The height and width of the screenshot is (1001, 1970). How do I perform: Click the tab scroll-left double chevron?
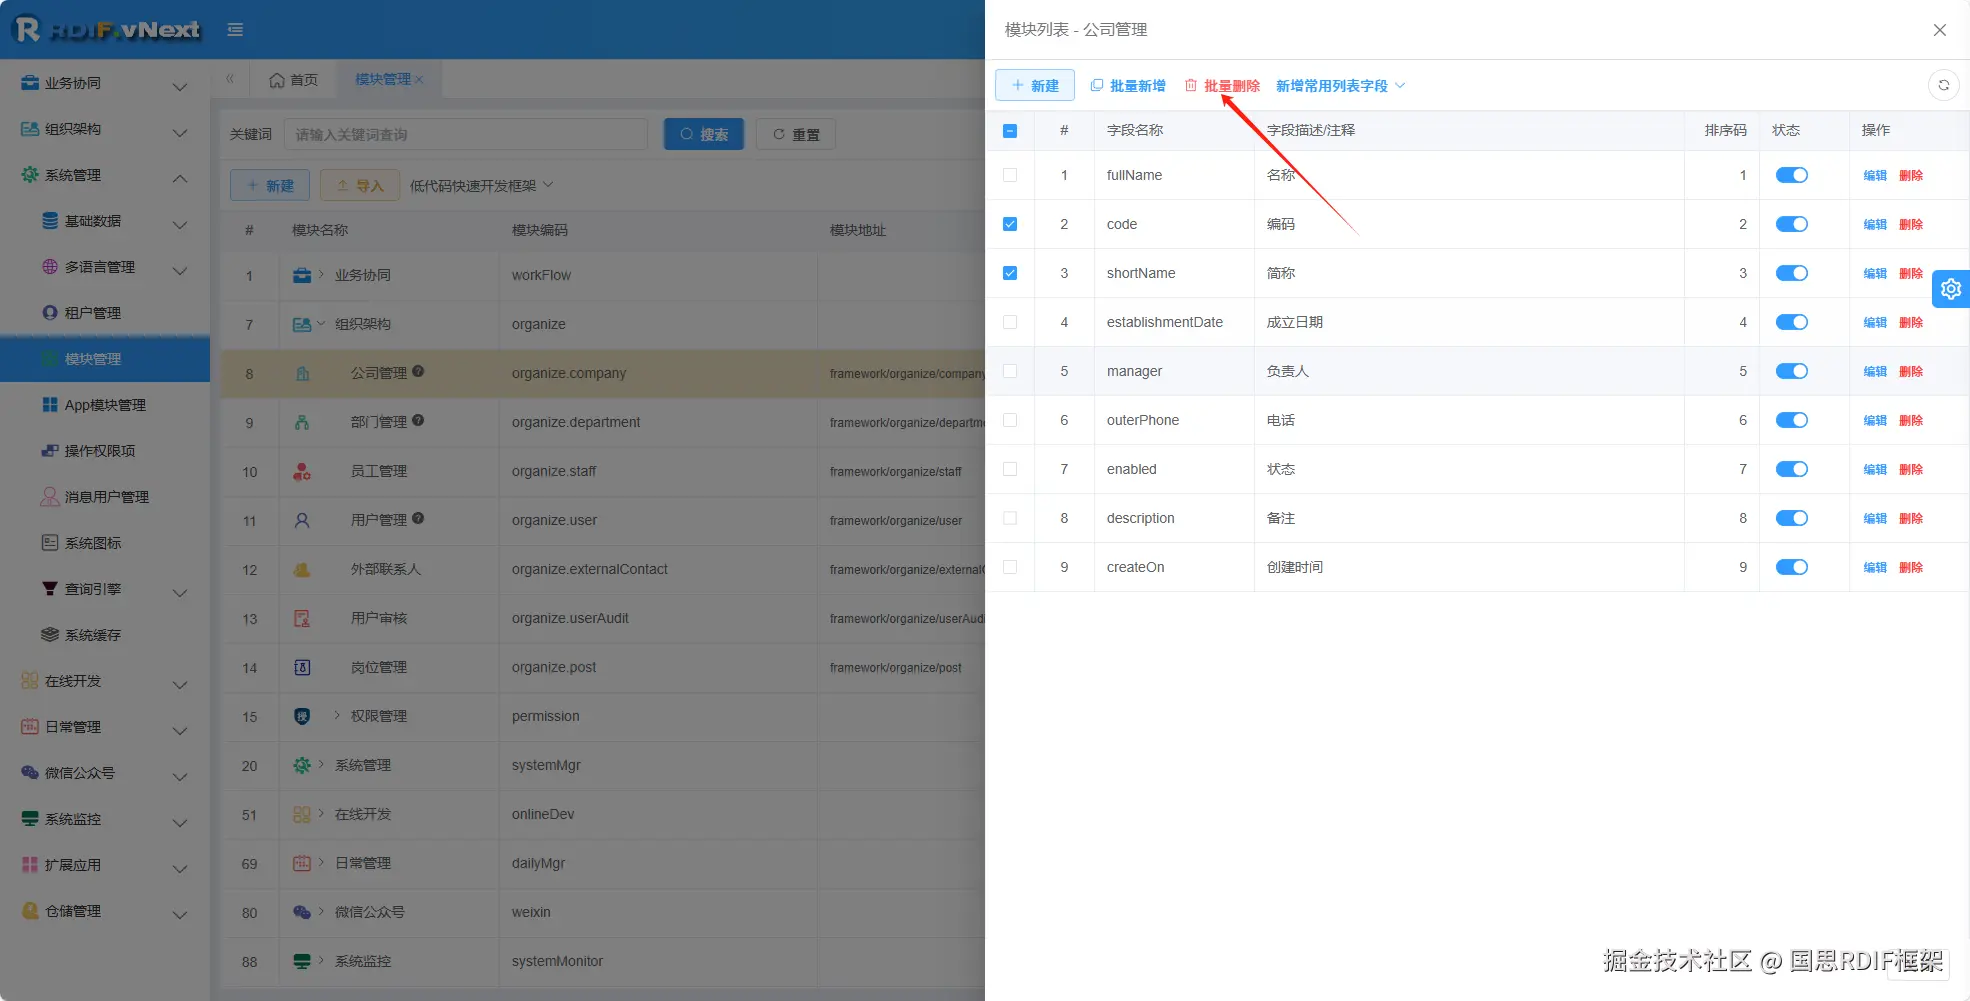click(230, 79)
